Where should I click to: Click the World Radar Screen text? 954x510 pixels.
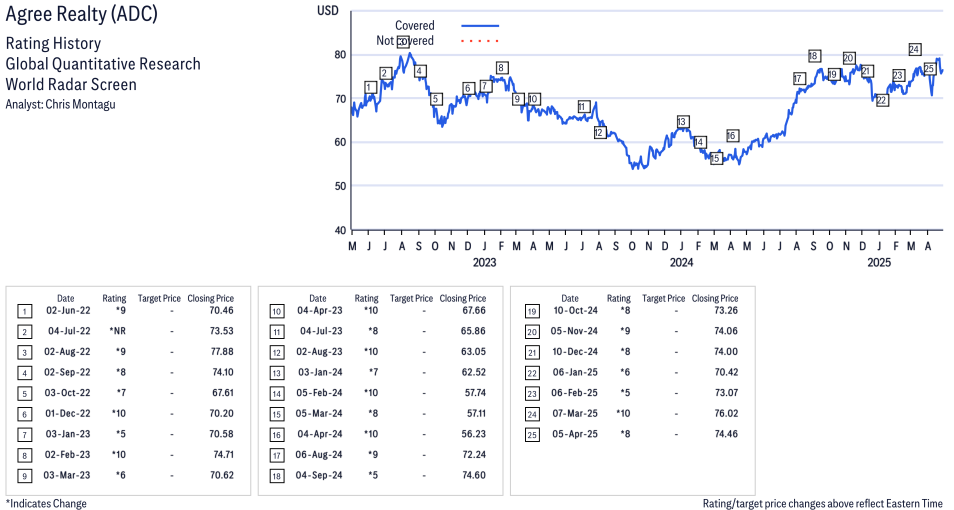pyautogui.click(x=71, y=84)
